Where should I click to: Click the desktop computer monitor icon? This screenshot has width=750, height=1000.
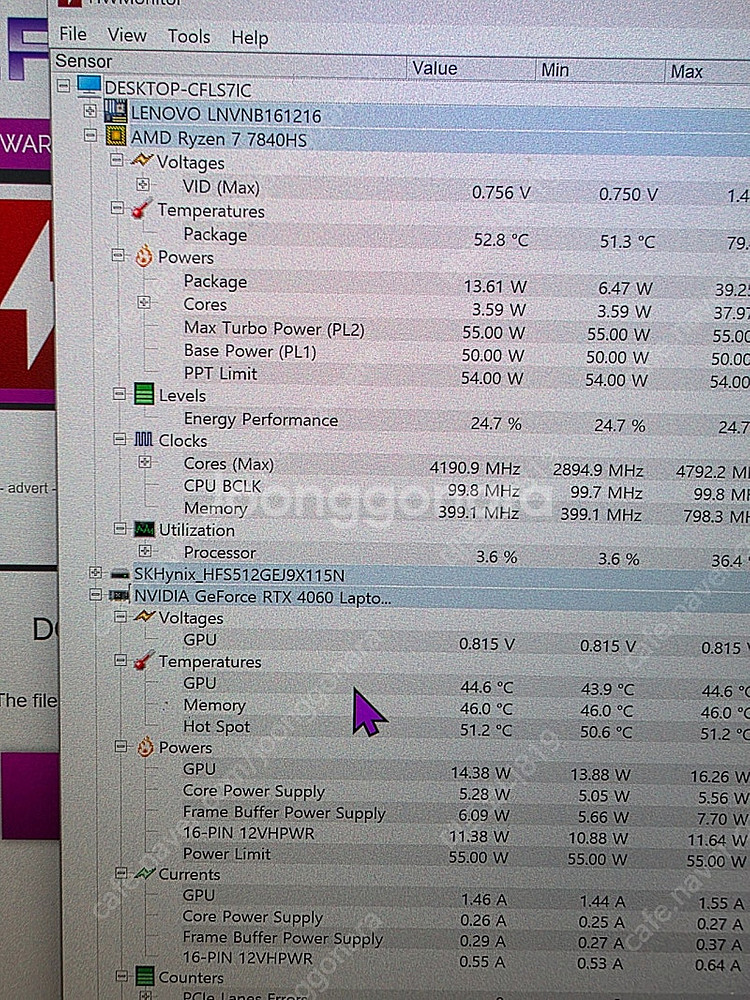click(x=89, y=85)
